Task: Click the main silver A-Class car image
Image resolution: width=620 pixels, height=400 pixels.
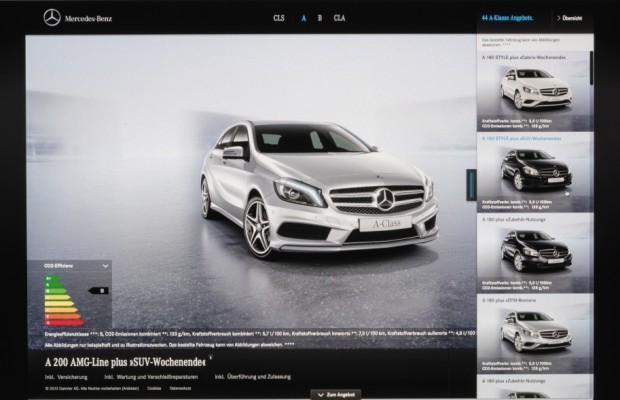Action: [319, 190]
